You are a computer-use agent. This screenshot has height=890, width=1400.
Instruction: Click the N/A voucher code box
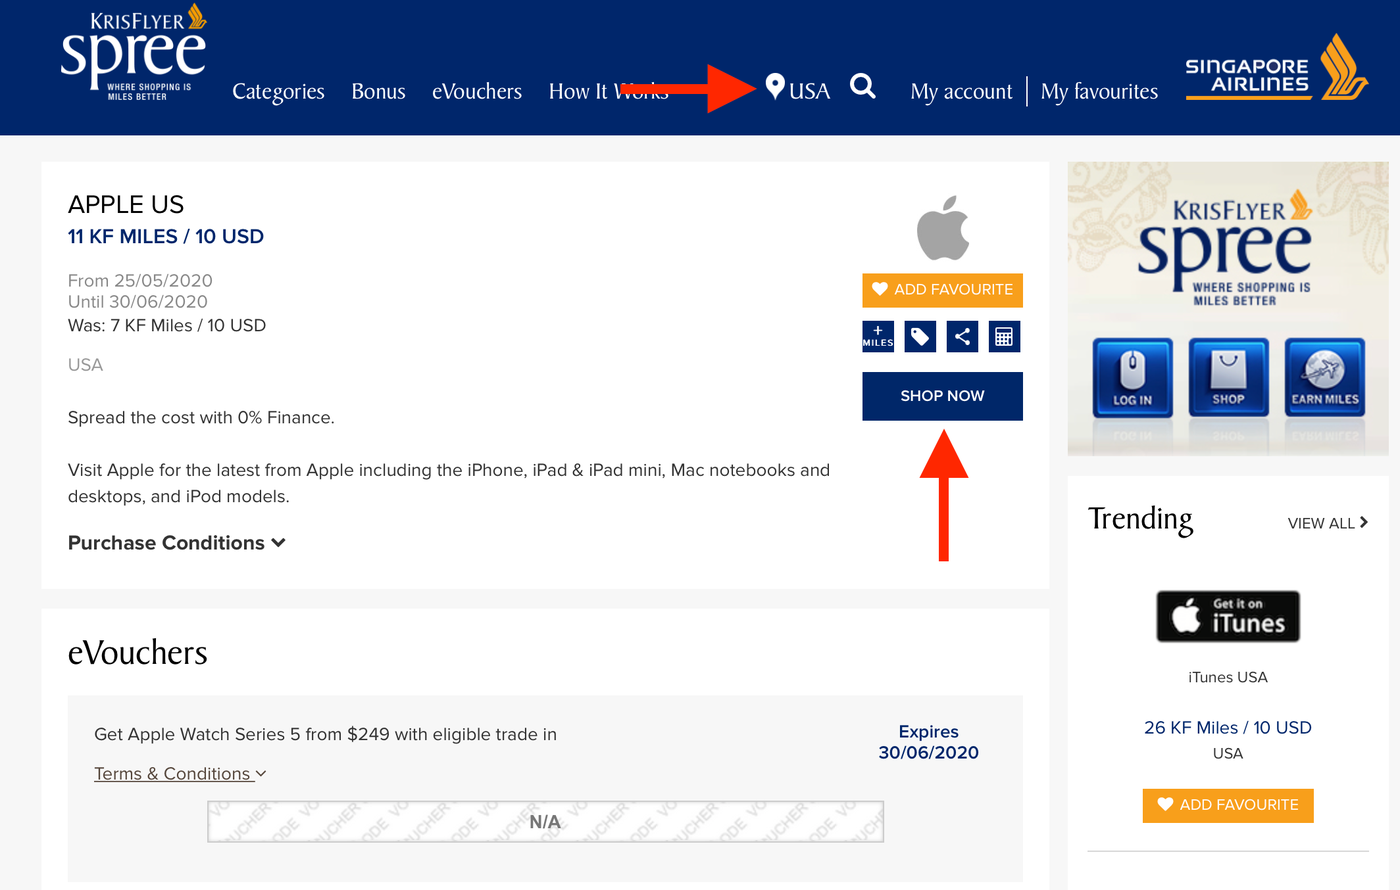[545, 822]
